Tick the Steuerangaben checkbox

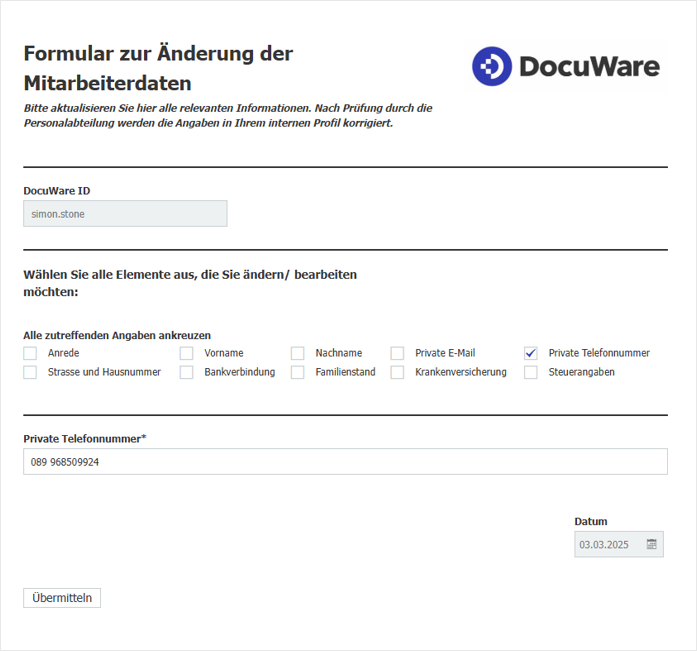click(x=530, y=372)
